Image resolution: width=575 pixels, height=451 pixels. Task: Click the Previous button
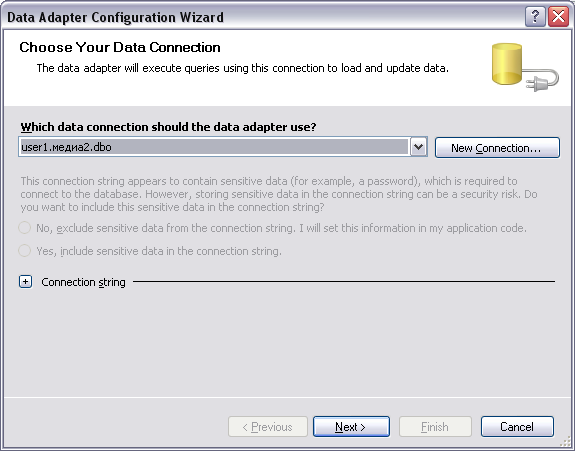[x=267, y=426]
